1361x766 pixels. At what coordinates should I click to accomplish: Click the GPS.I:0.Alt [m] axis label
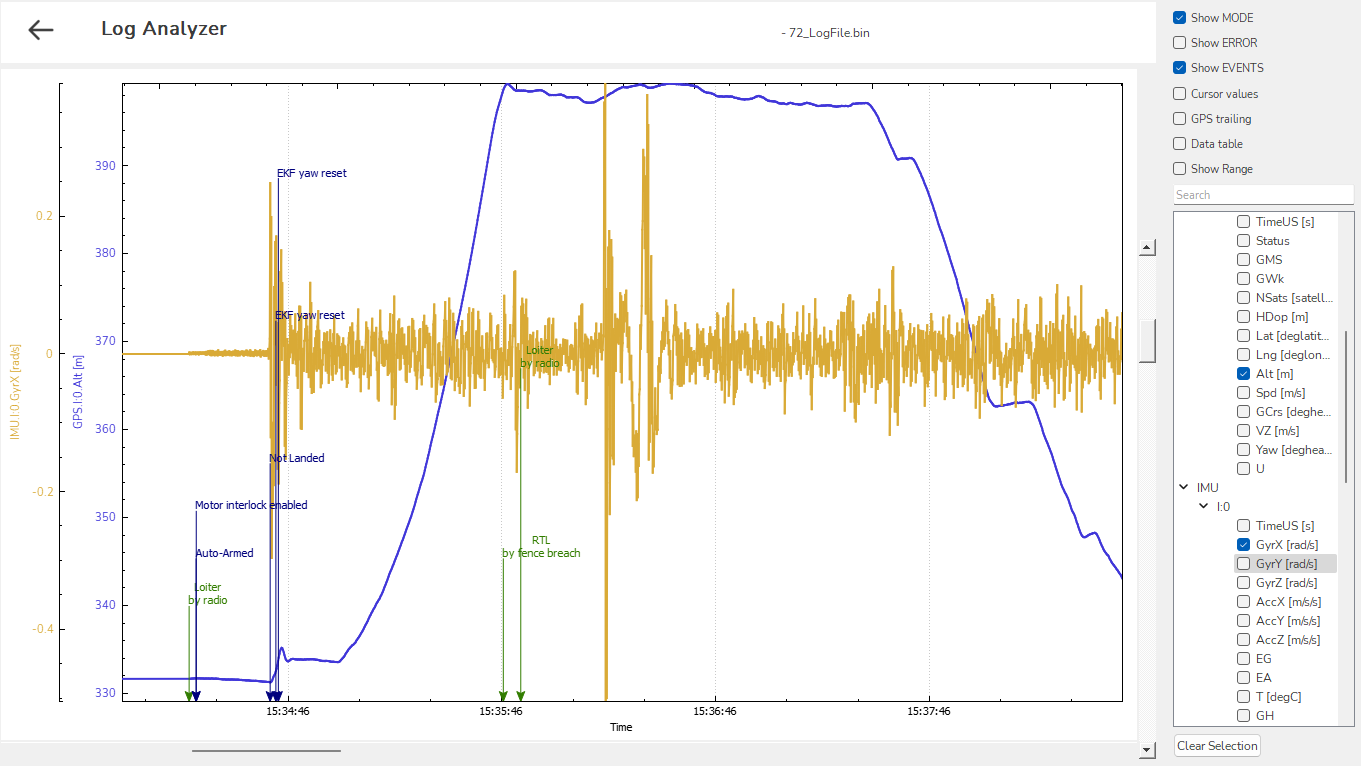click(78, 390)
